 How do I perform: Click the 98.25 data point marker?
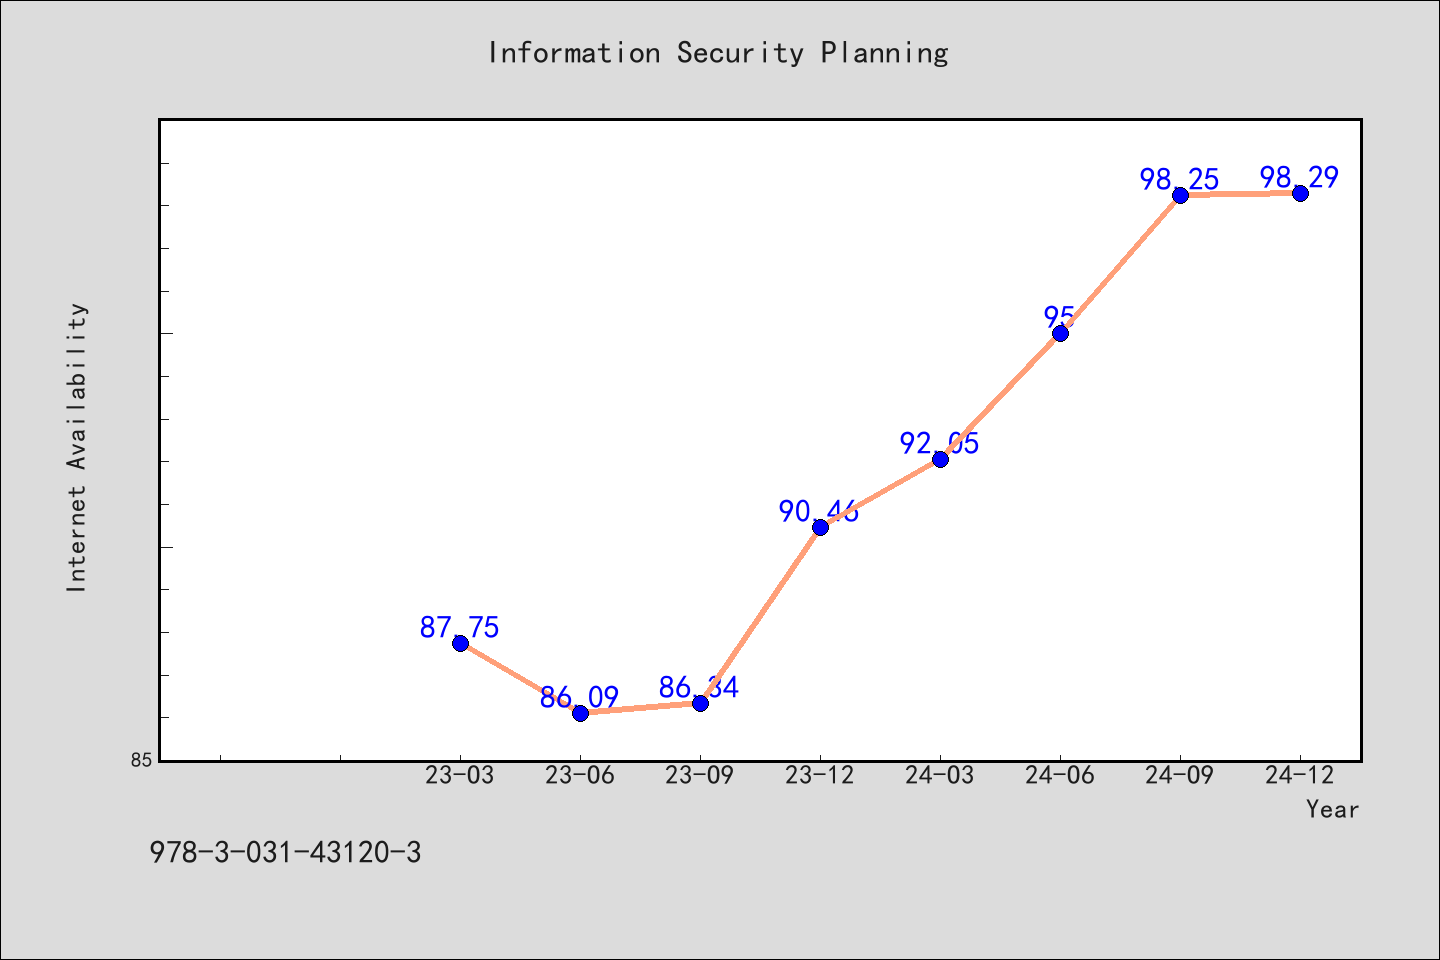[x=1180, y=195]
